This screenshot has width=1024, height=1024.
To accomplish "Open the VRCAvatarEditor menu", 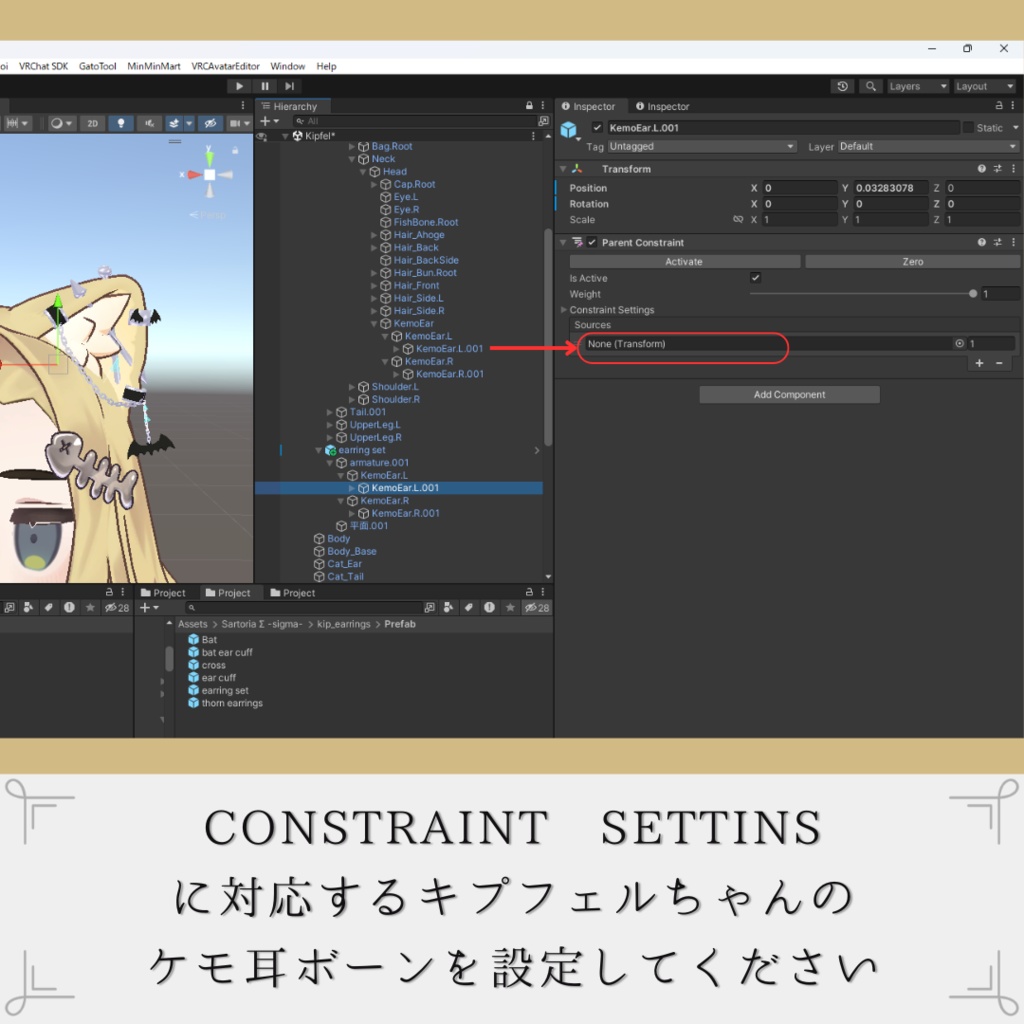I will click(x=225, y=66).
